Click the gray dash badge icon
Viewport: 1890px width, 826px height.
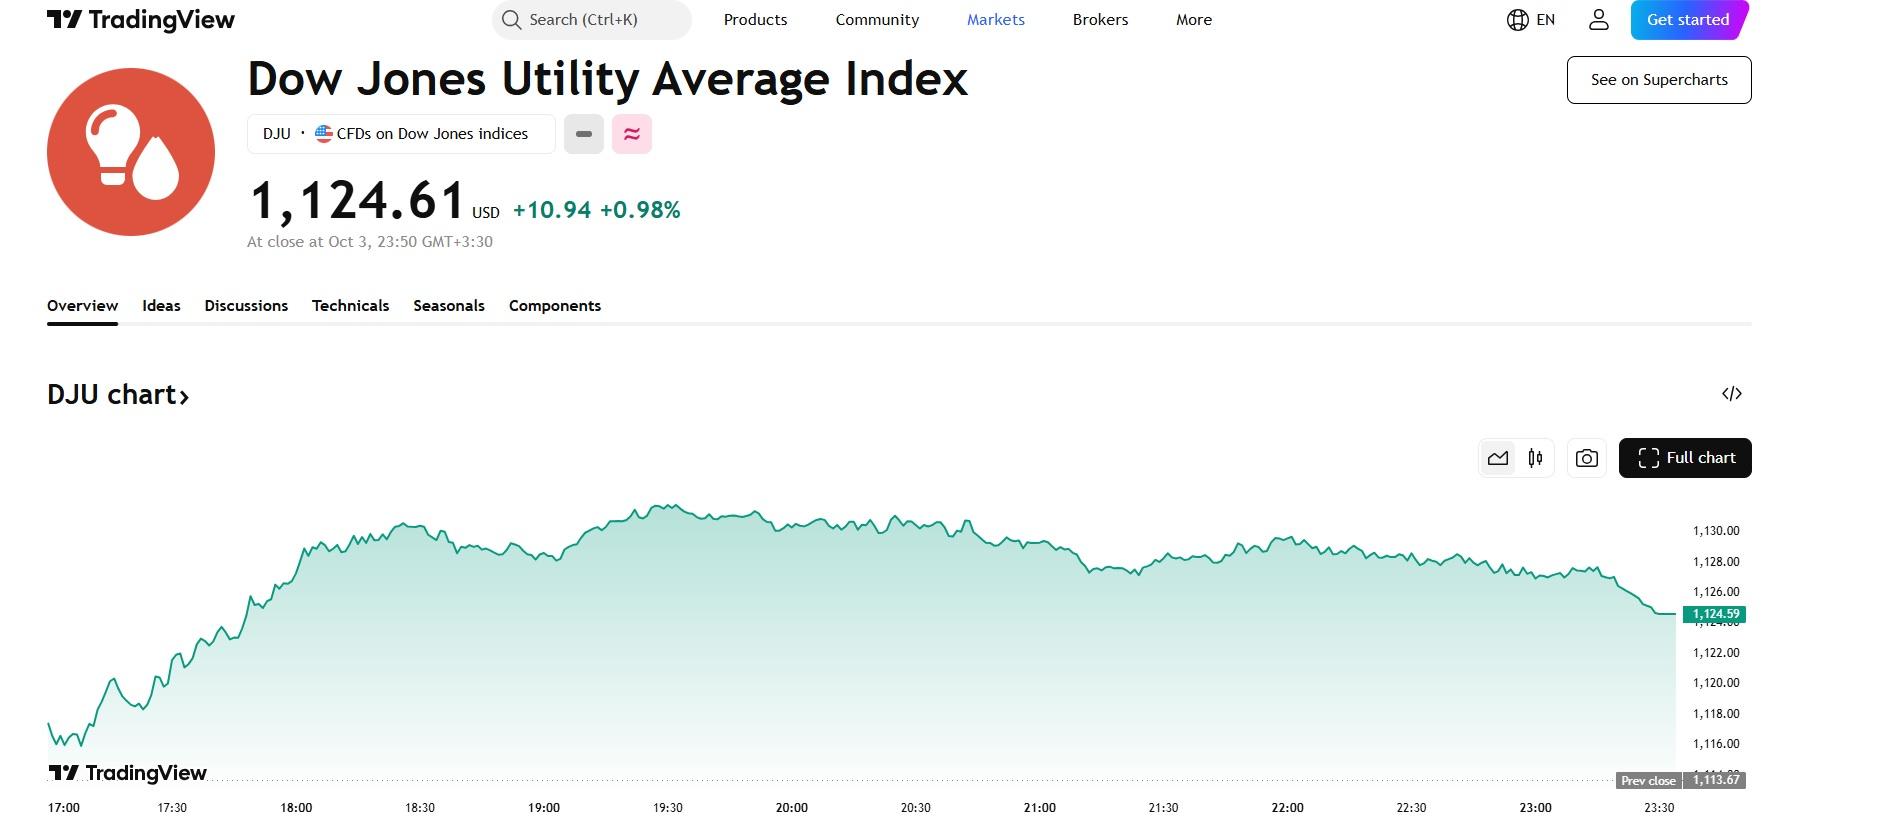coord(584,134)
